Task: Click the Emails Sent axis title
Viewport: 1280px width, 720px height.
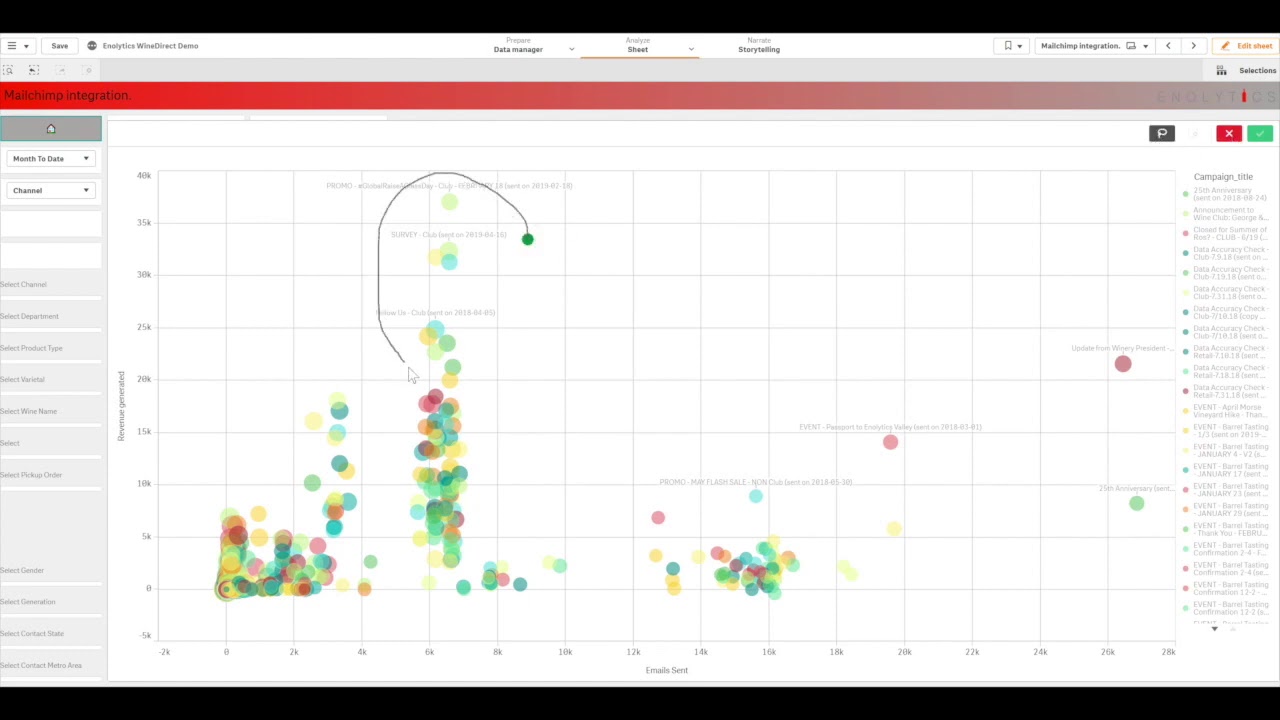Action: click(666, 671)
